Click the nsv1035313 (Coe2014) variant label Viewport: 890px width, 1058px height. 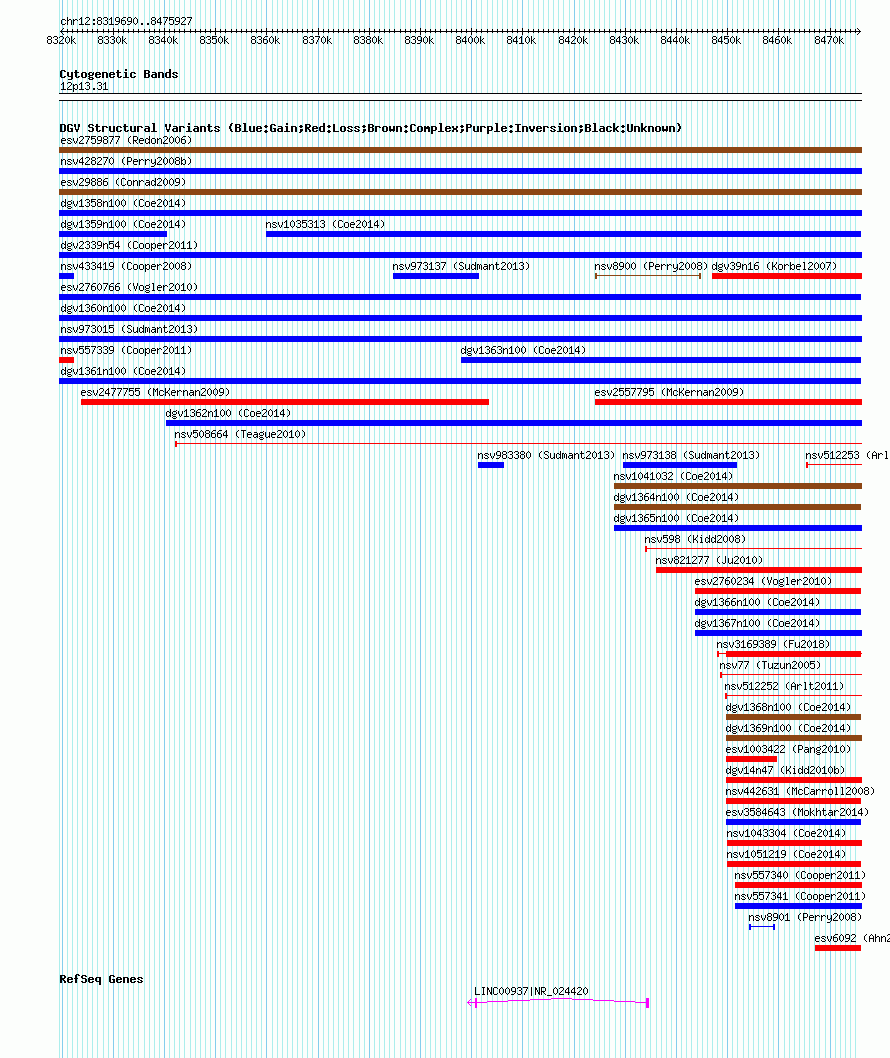(325, 224)
